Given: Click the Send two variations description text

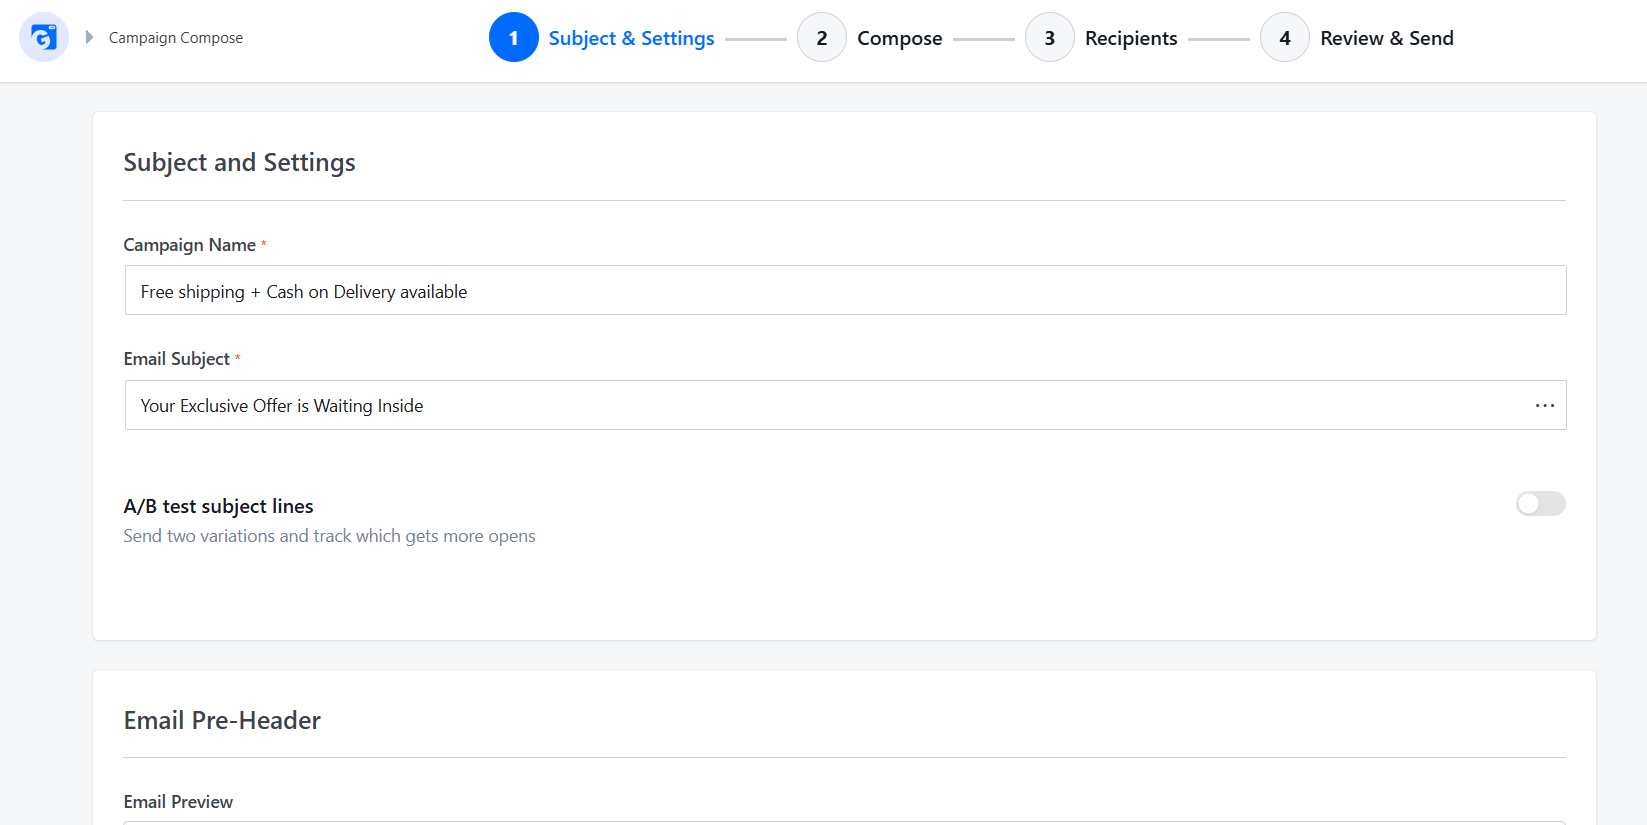Looking at the screenshot, I should [329, 536].
